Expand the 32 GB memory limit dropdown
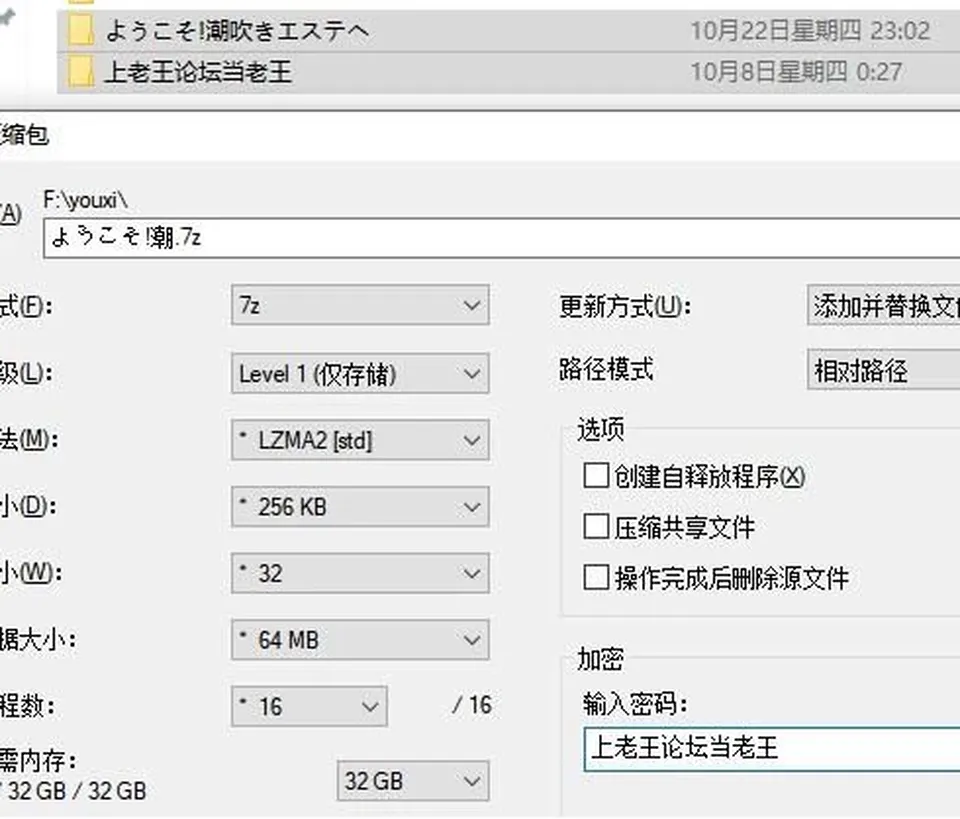960x819 pixels. [x=413, y=781]
